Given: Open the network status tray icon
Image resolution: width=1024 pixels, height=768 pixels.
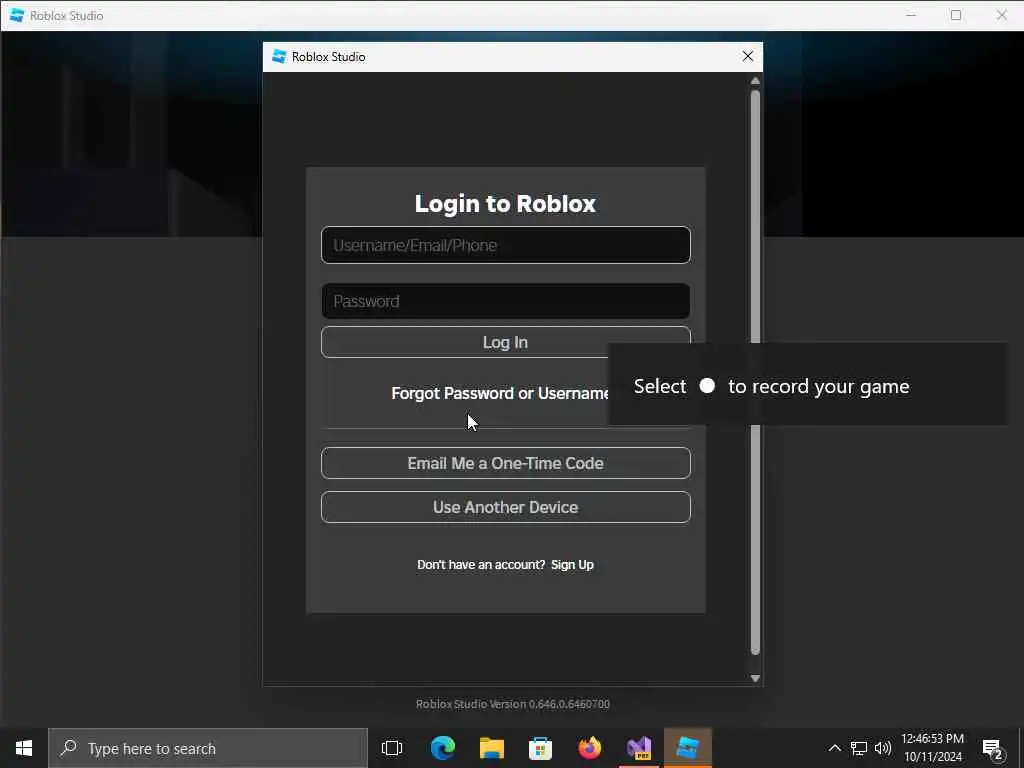Looking at the screenshot, I should (x=859, y=748).
